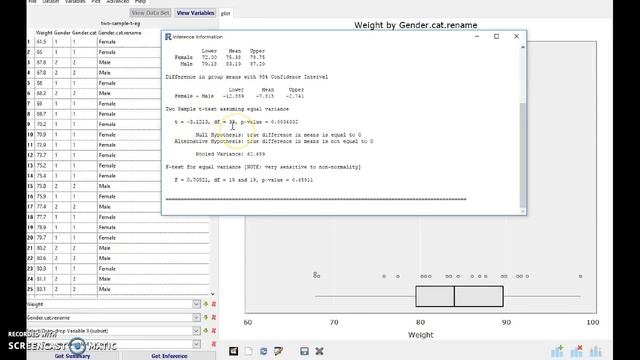Click the Gender.cat.rename column header
640x360 pixels.
tap(120, 33)
